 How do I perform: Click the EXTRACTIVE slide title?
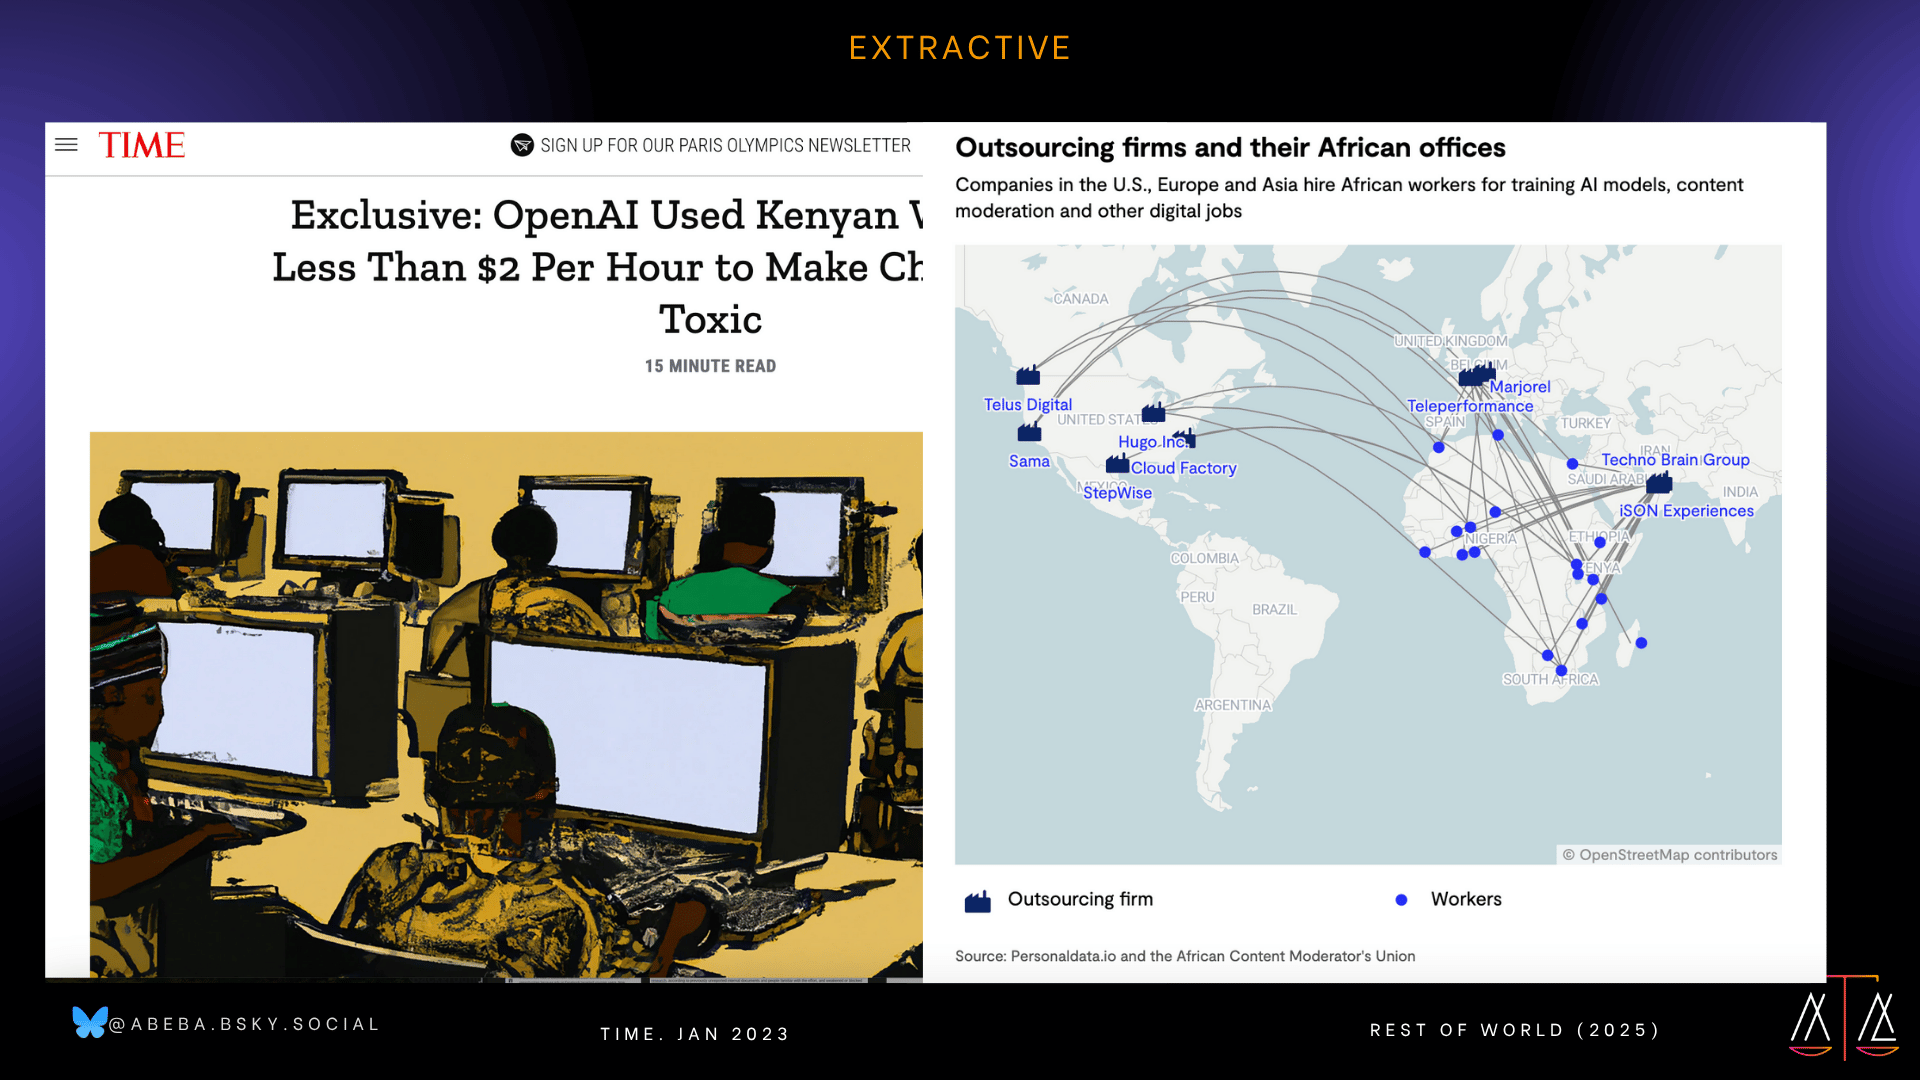[x=959, y=48]
